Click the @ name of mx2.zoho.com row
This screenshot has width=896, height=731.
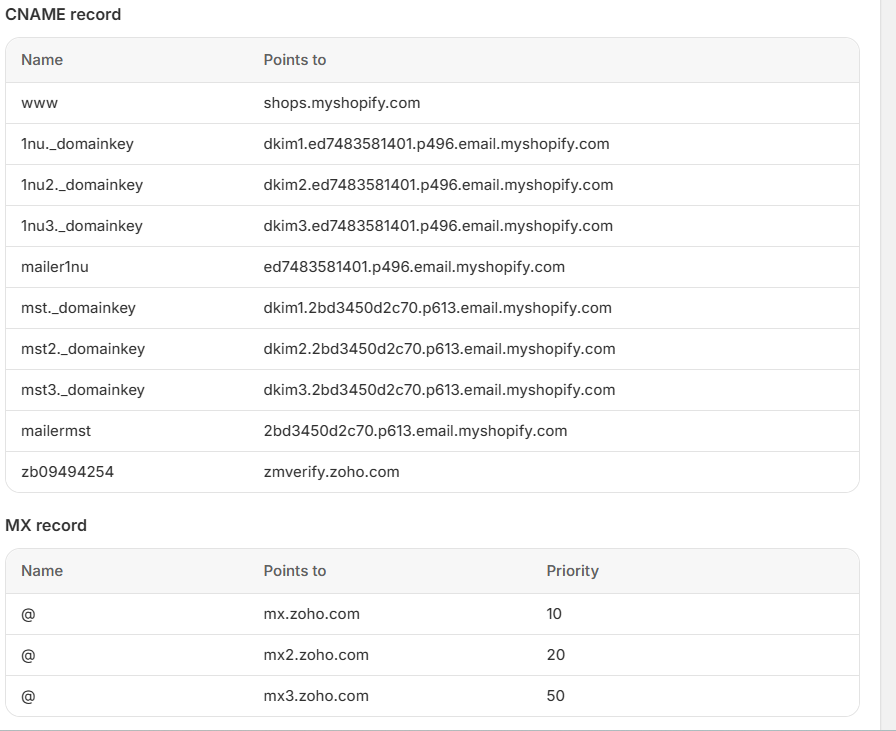pyautogui.click(x=28, y=656)
